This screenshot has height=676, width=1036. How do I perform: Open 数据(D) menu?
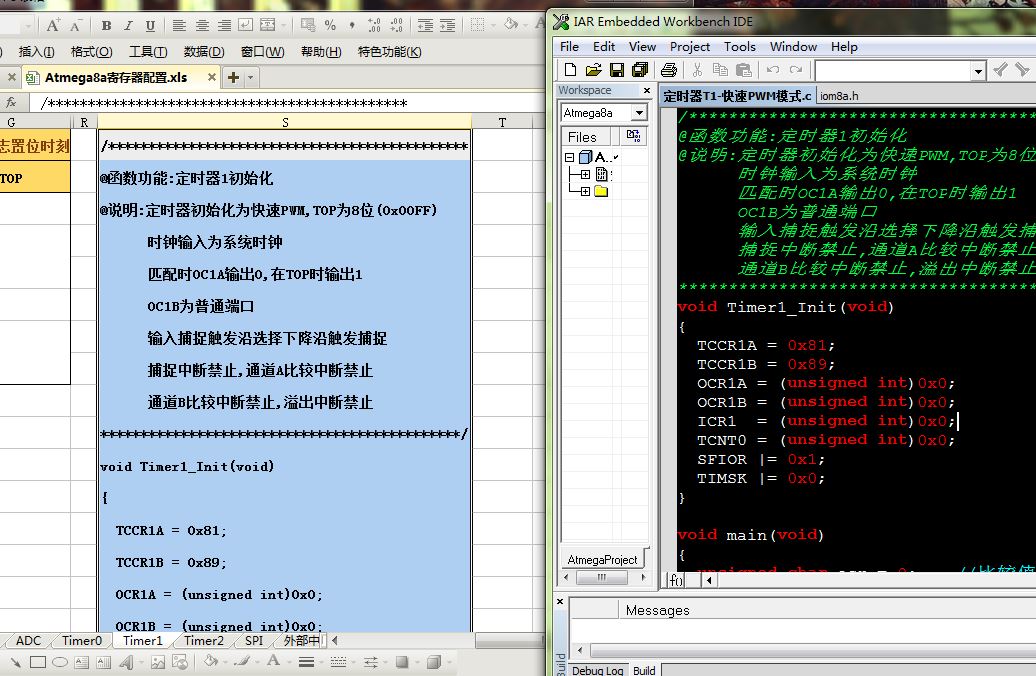(x=204, y=52)
